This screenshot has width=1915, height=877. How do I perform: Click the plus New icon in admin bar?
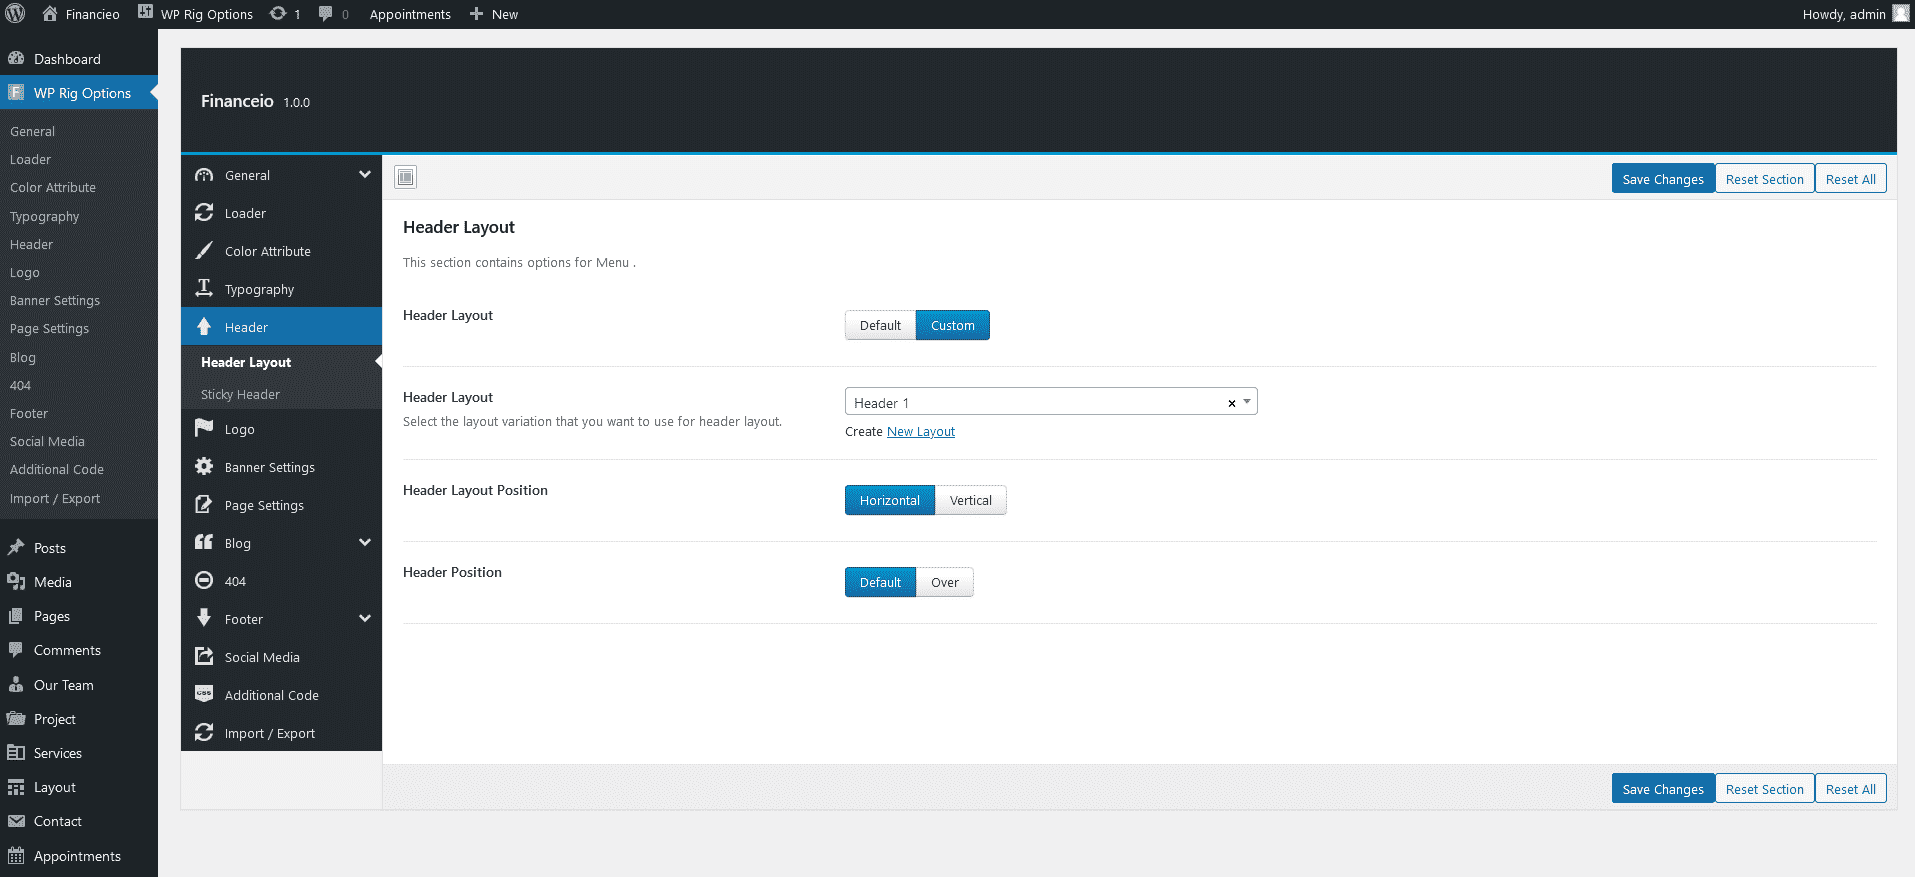point(476,14)
